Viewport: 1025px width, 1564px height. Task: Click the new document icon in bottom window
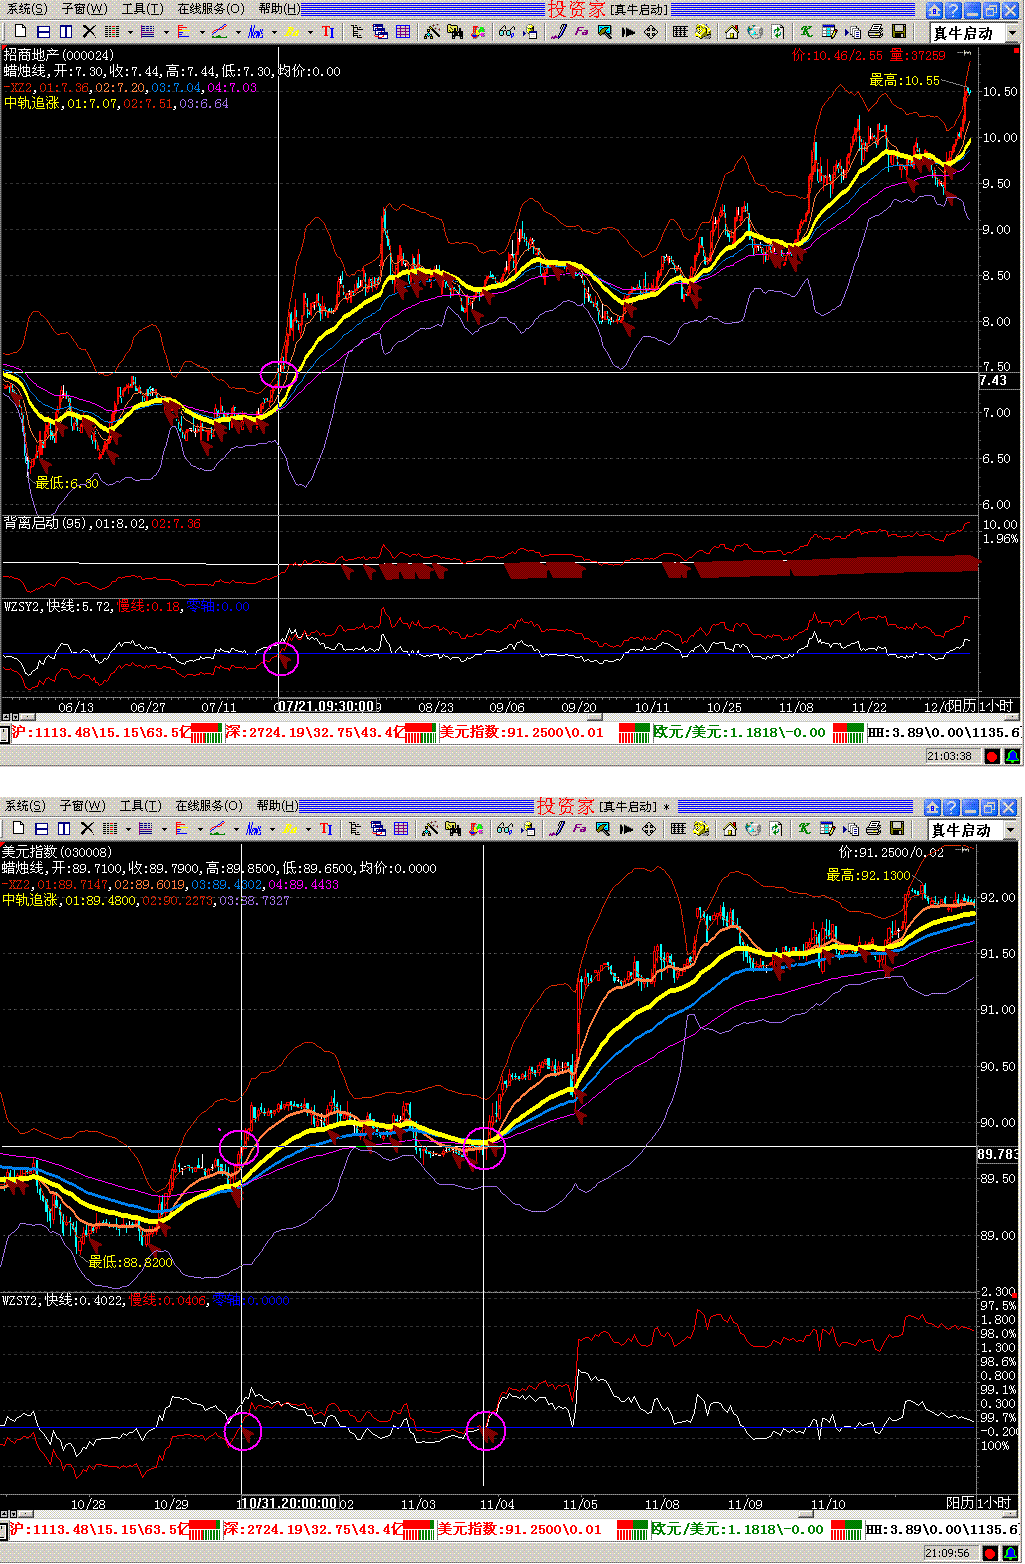tap(18, 829)
